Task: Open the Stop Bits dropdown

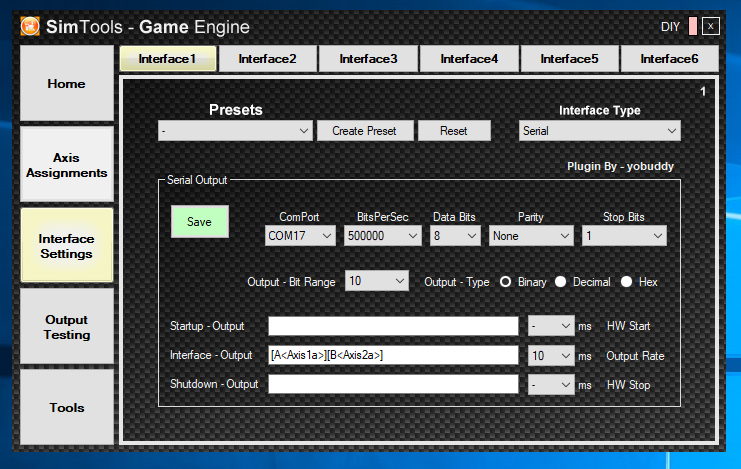Action: pos(624,235)
